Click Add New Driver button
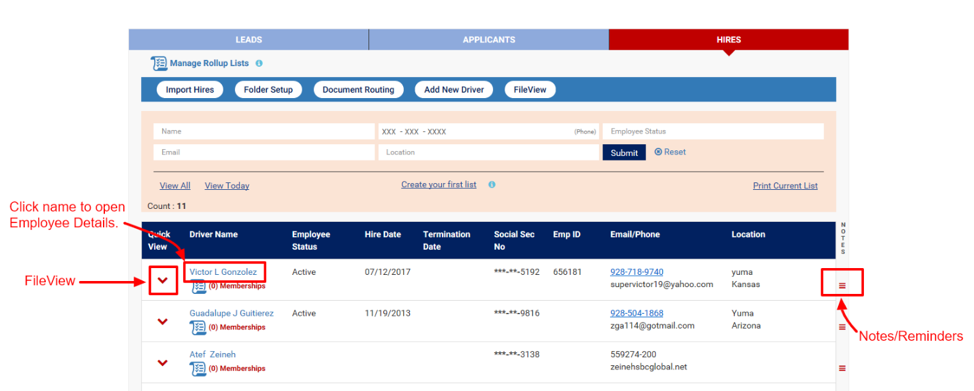 (454, 90)
